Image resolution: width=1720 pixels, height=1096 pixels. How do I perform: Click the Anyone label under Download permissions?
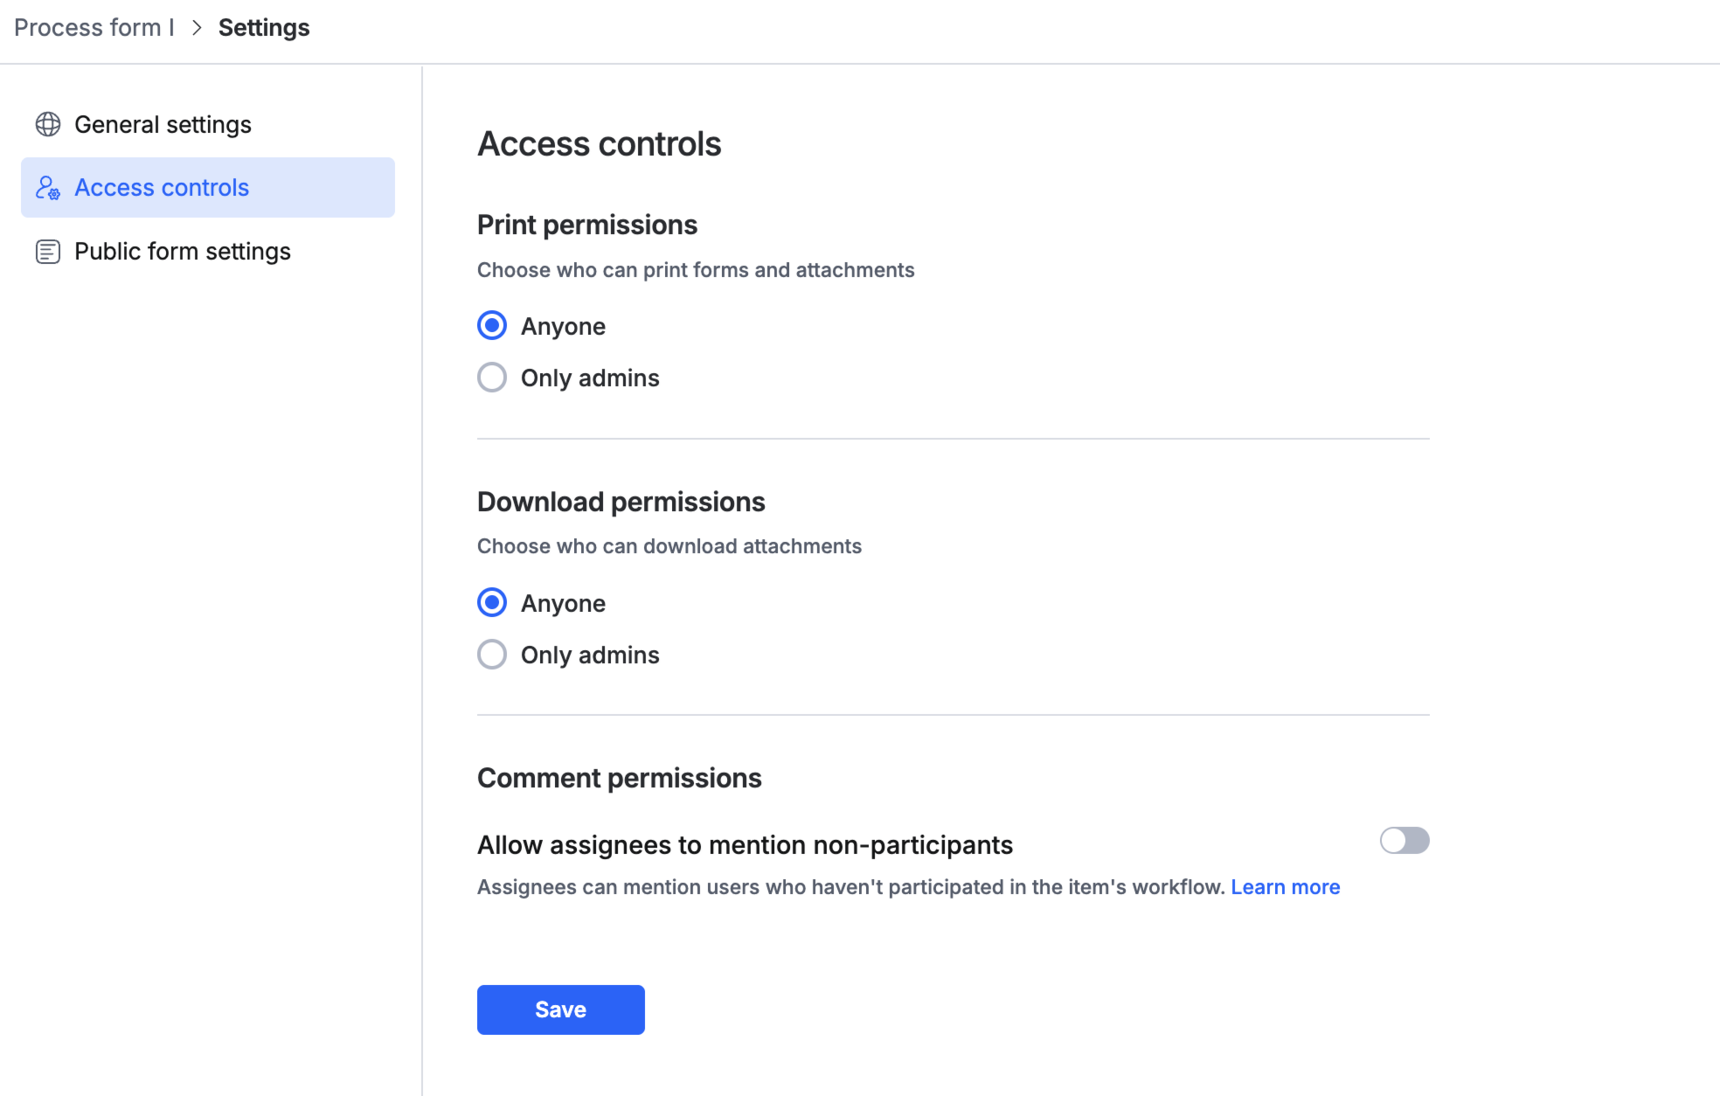click(563, 603)
